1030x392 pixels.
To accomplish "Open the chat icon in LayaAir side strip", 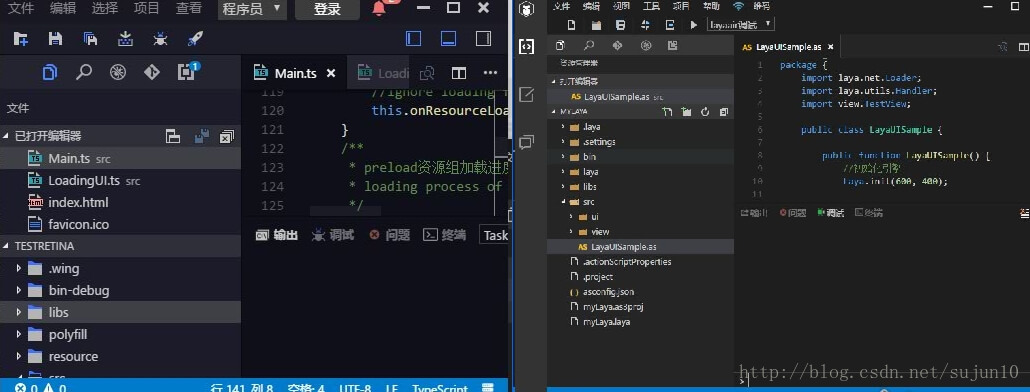I will (527, 142).
